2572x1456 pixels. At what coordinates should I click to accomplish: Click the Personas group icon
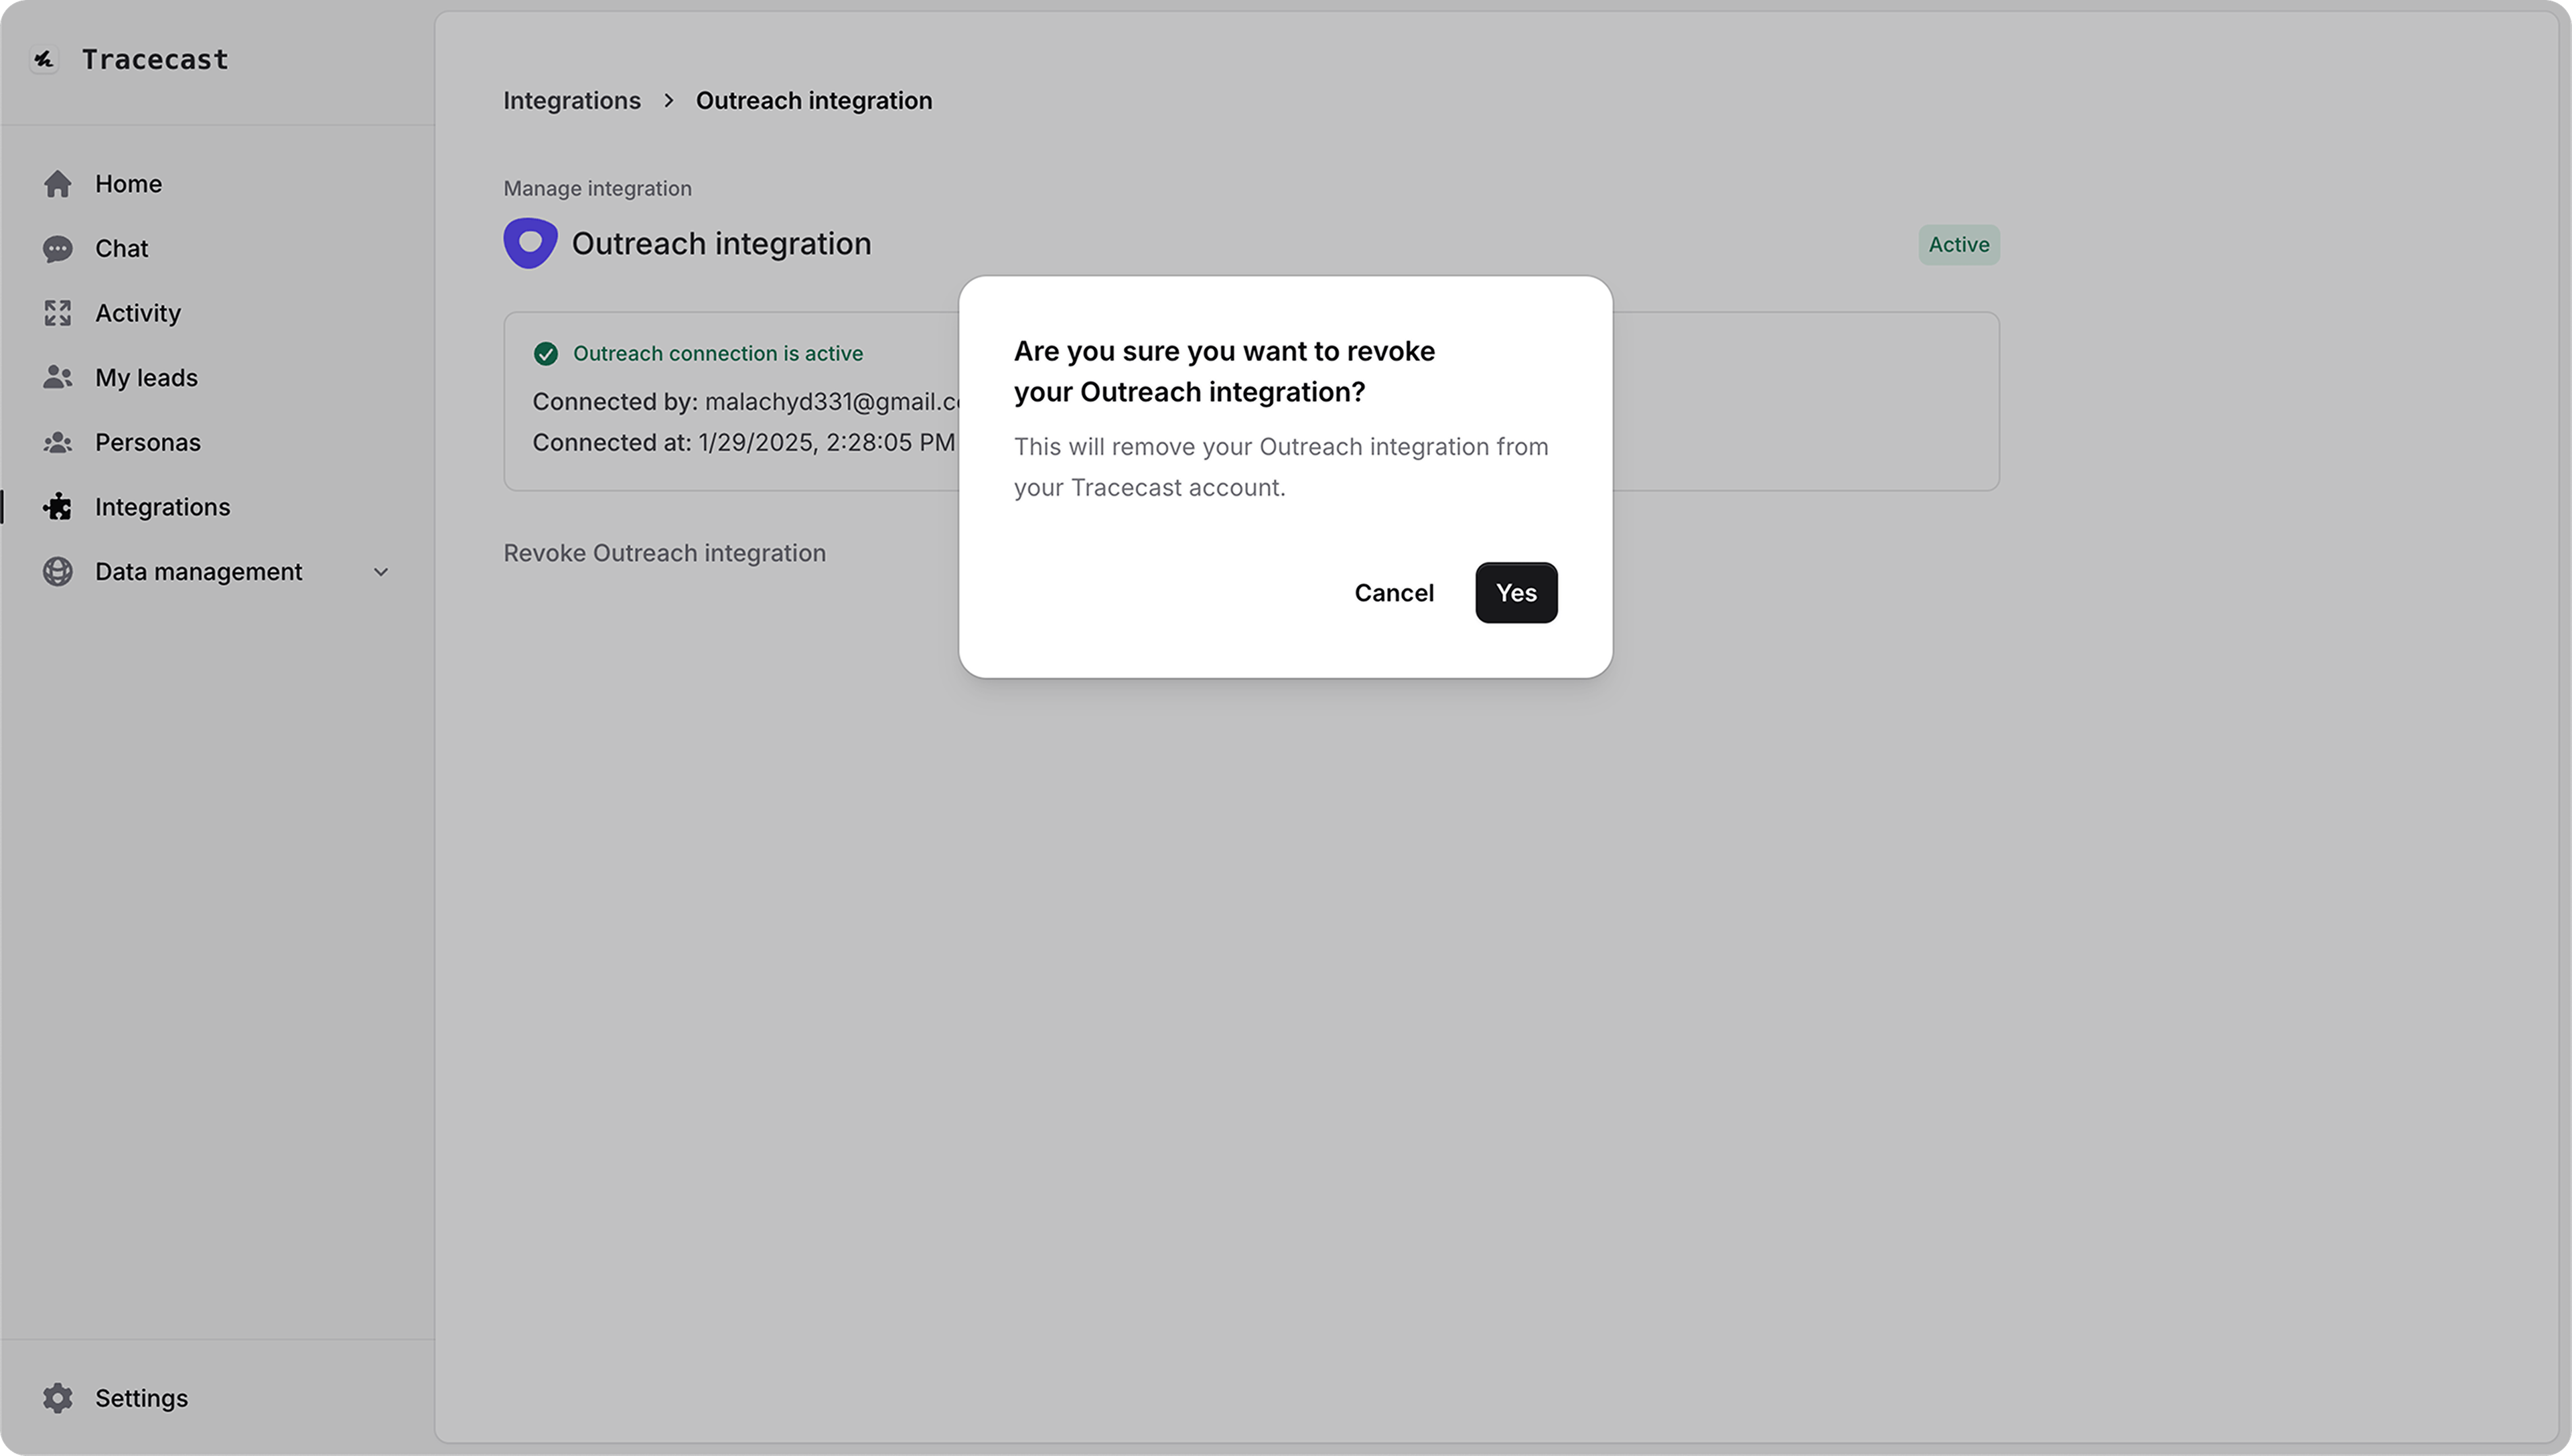(58, 443)
